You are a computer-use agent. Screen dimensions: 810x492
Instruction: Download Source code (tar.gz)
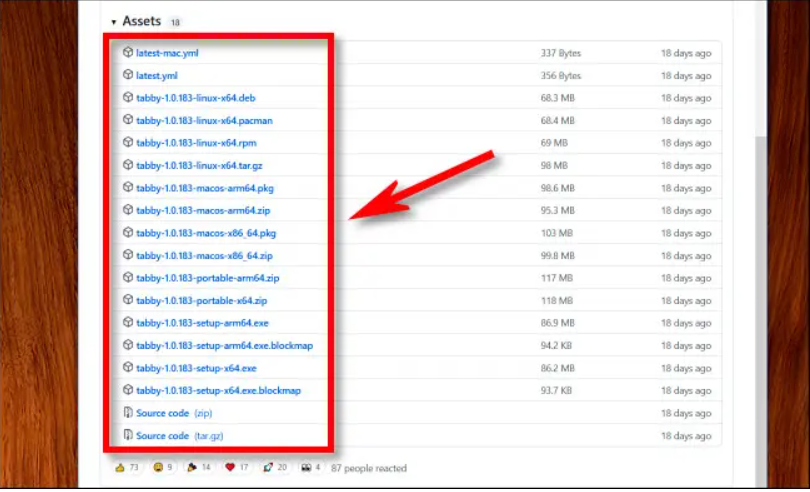coord(180,436)
